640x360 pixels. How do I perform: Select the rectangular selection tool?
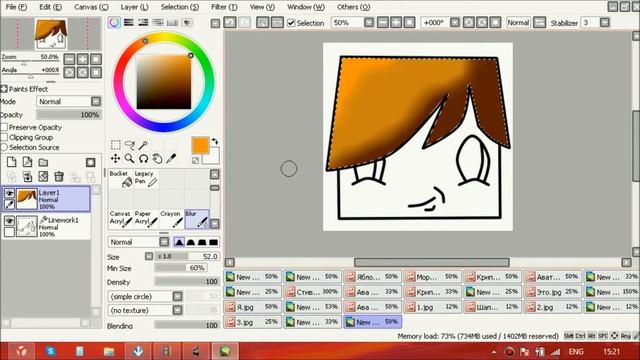pyautogui.click(x=116, y=145)
